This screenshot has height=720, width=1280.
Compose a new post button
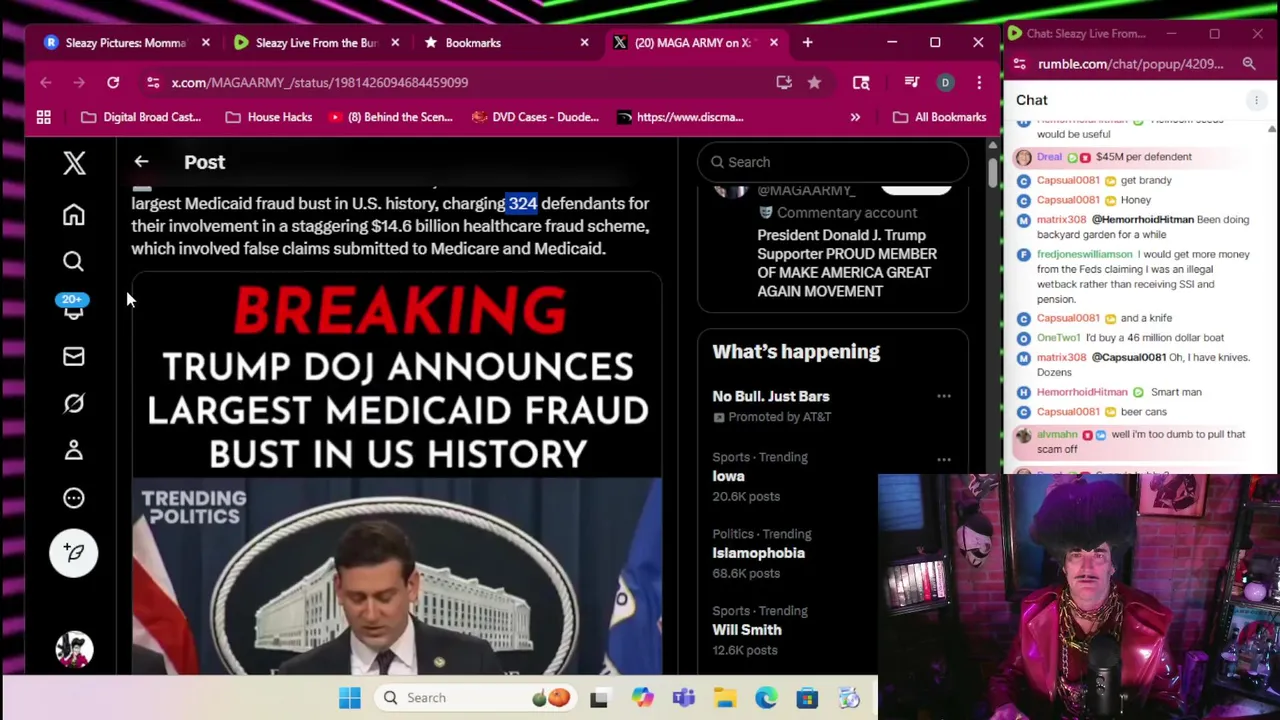tap(73, 552)
